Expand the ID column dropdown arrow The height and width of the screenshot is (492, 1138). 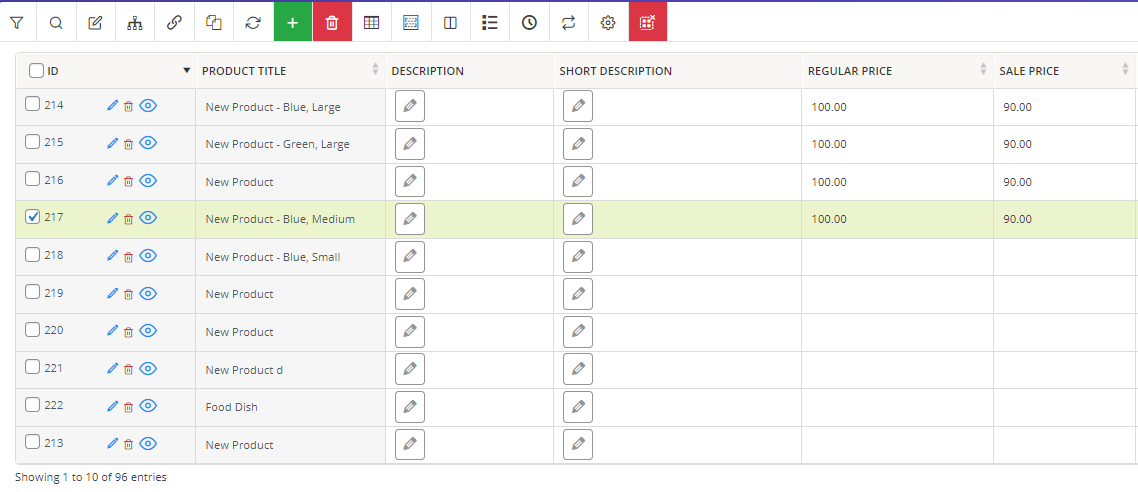pos(187,70)
